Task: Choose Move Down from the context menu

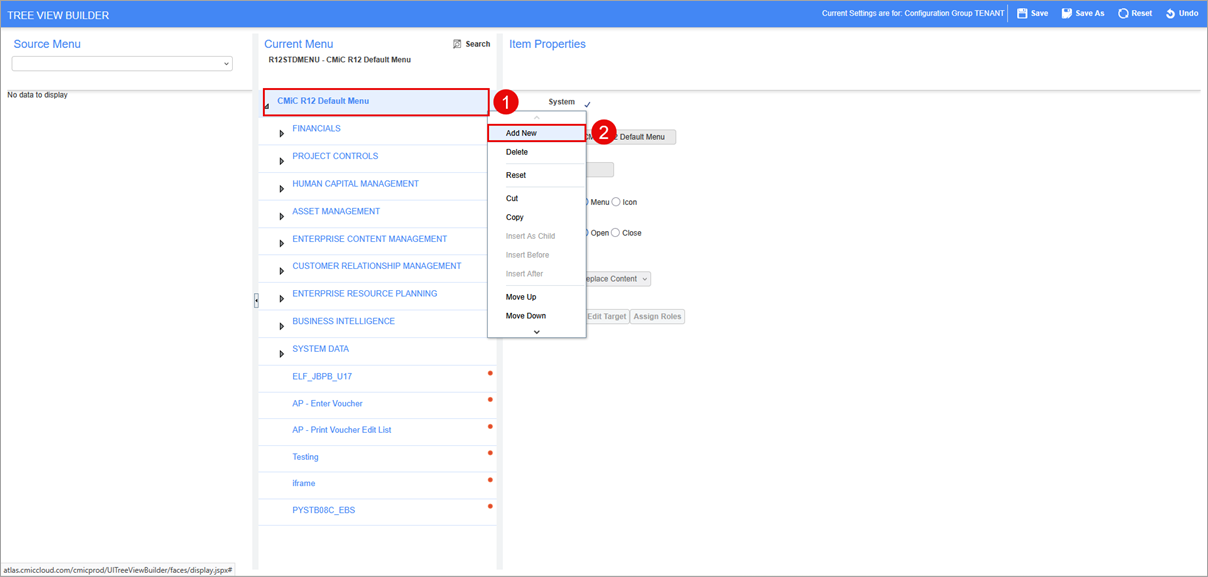Action: [536, 316]
